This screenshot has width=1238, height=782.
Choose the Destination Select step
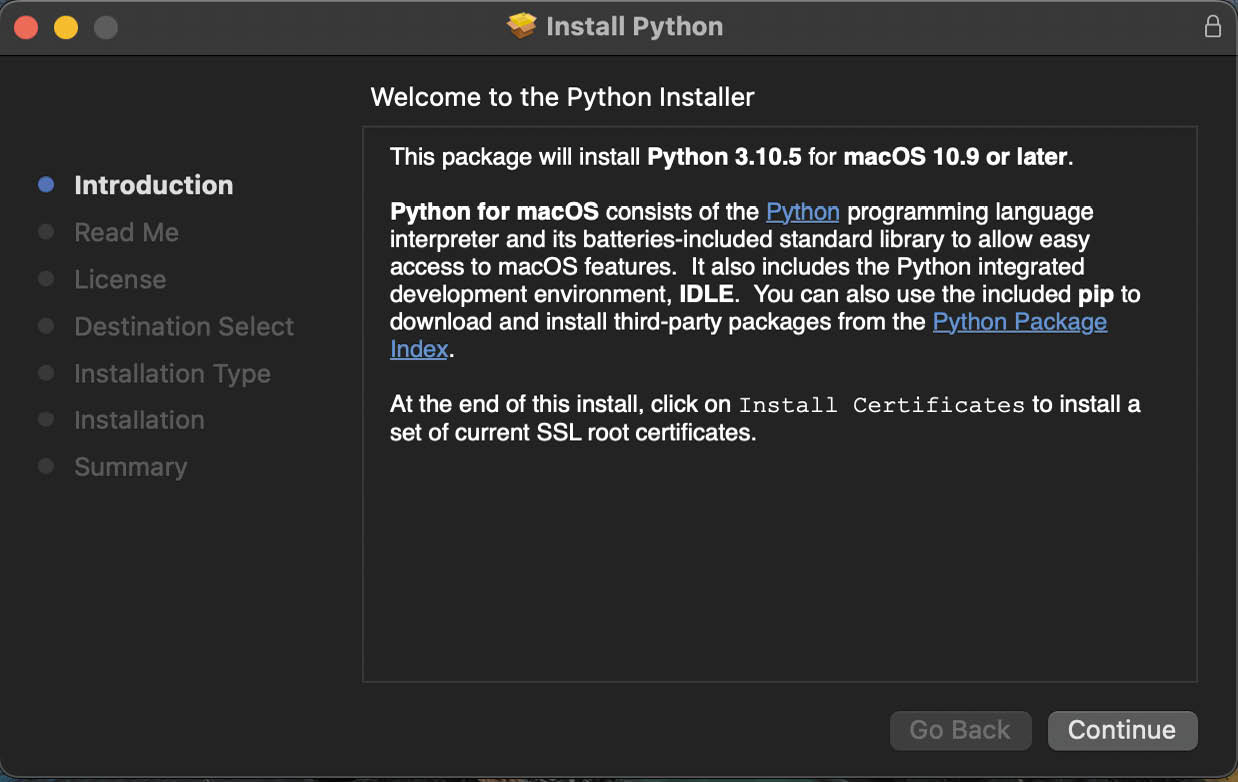pyautogui.click(x=184, y=326)
